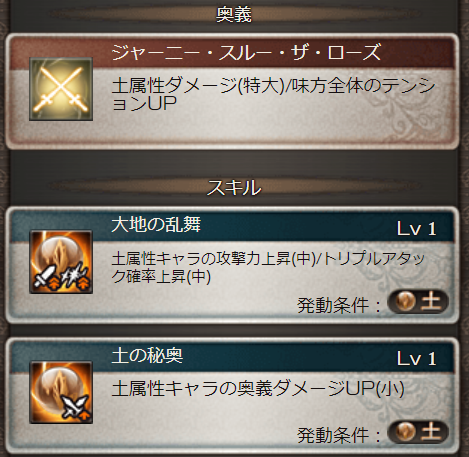Click the 土の秘奥 skill name
Screen dimensions: 469x457
click(x=147, y=355)
